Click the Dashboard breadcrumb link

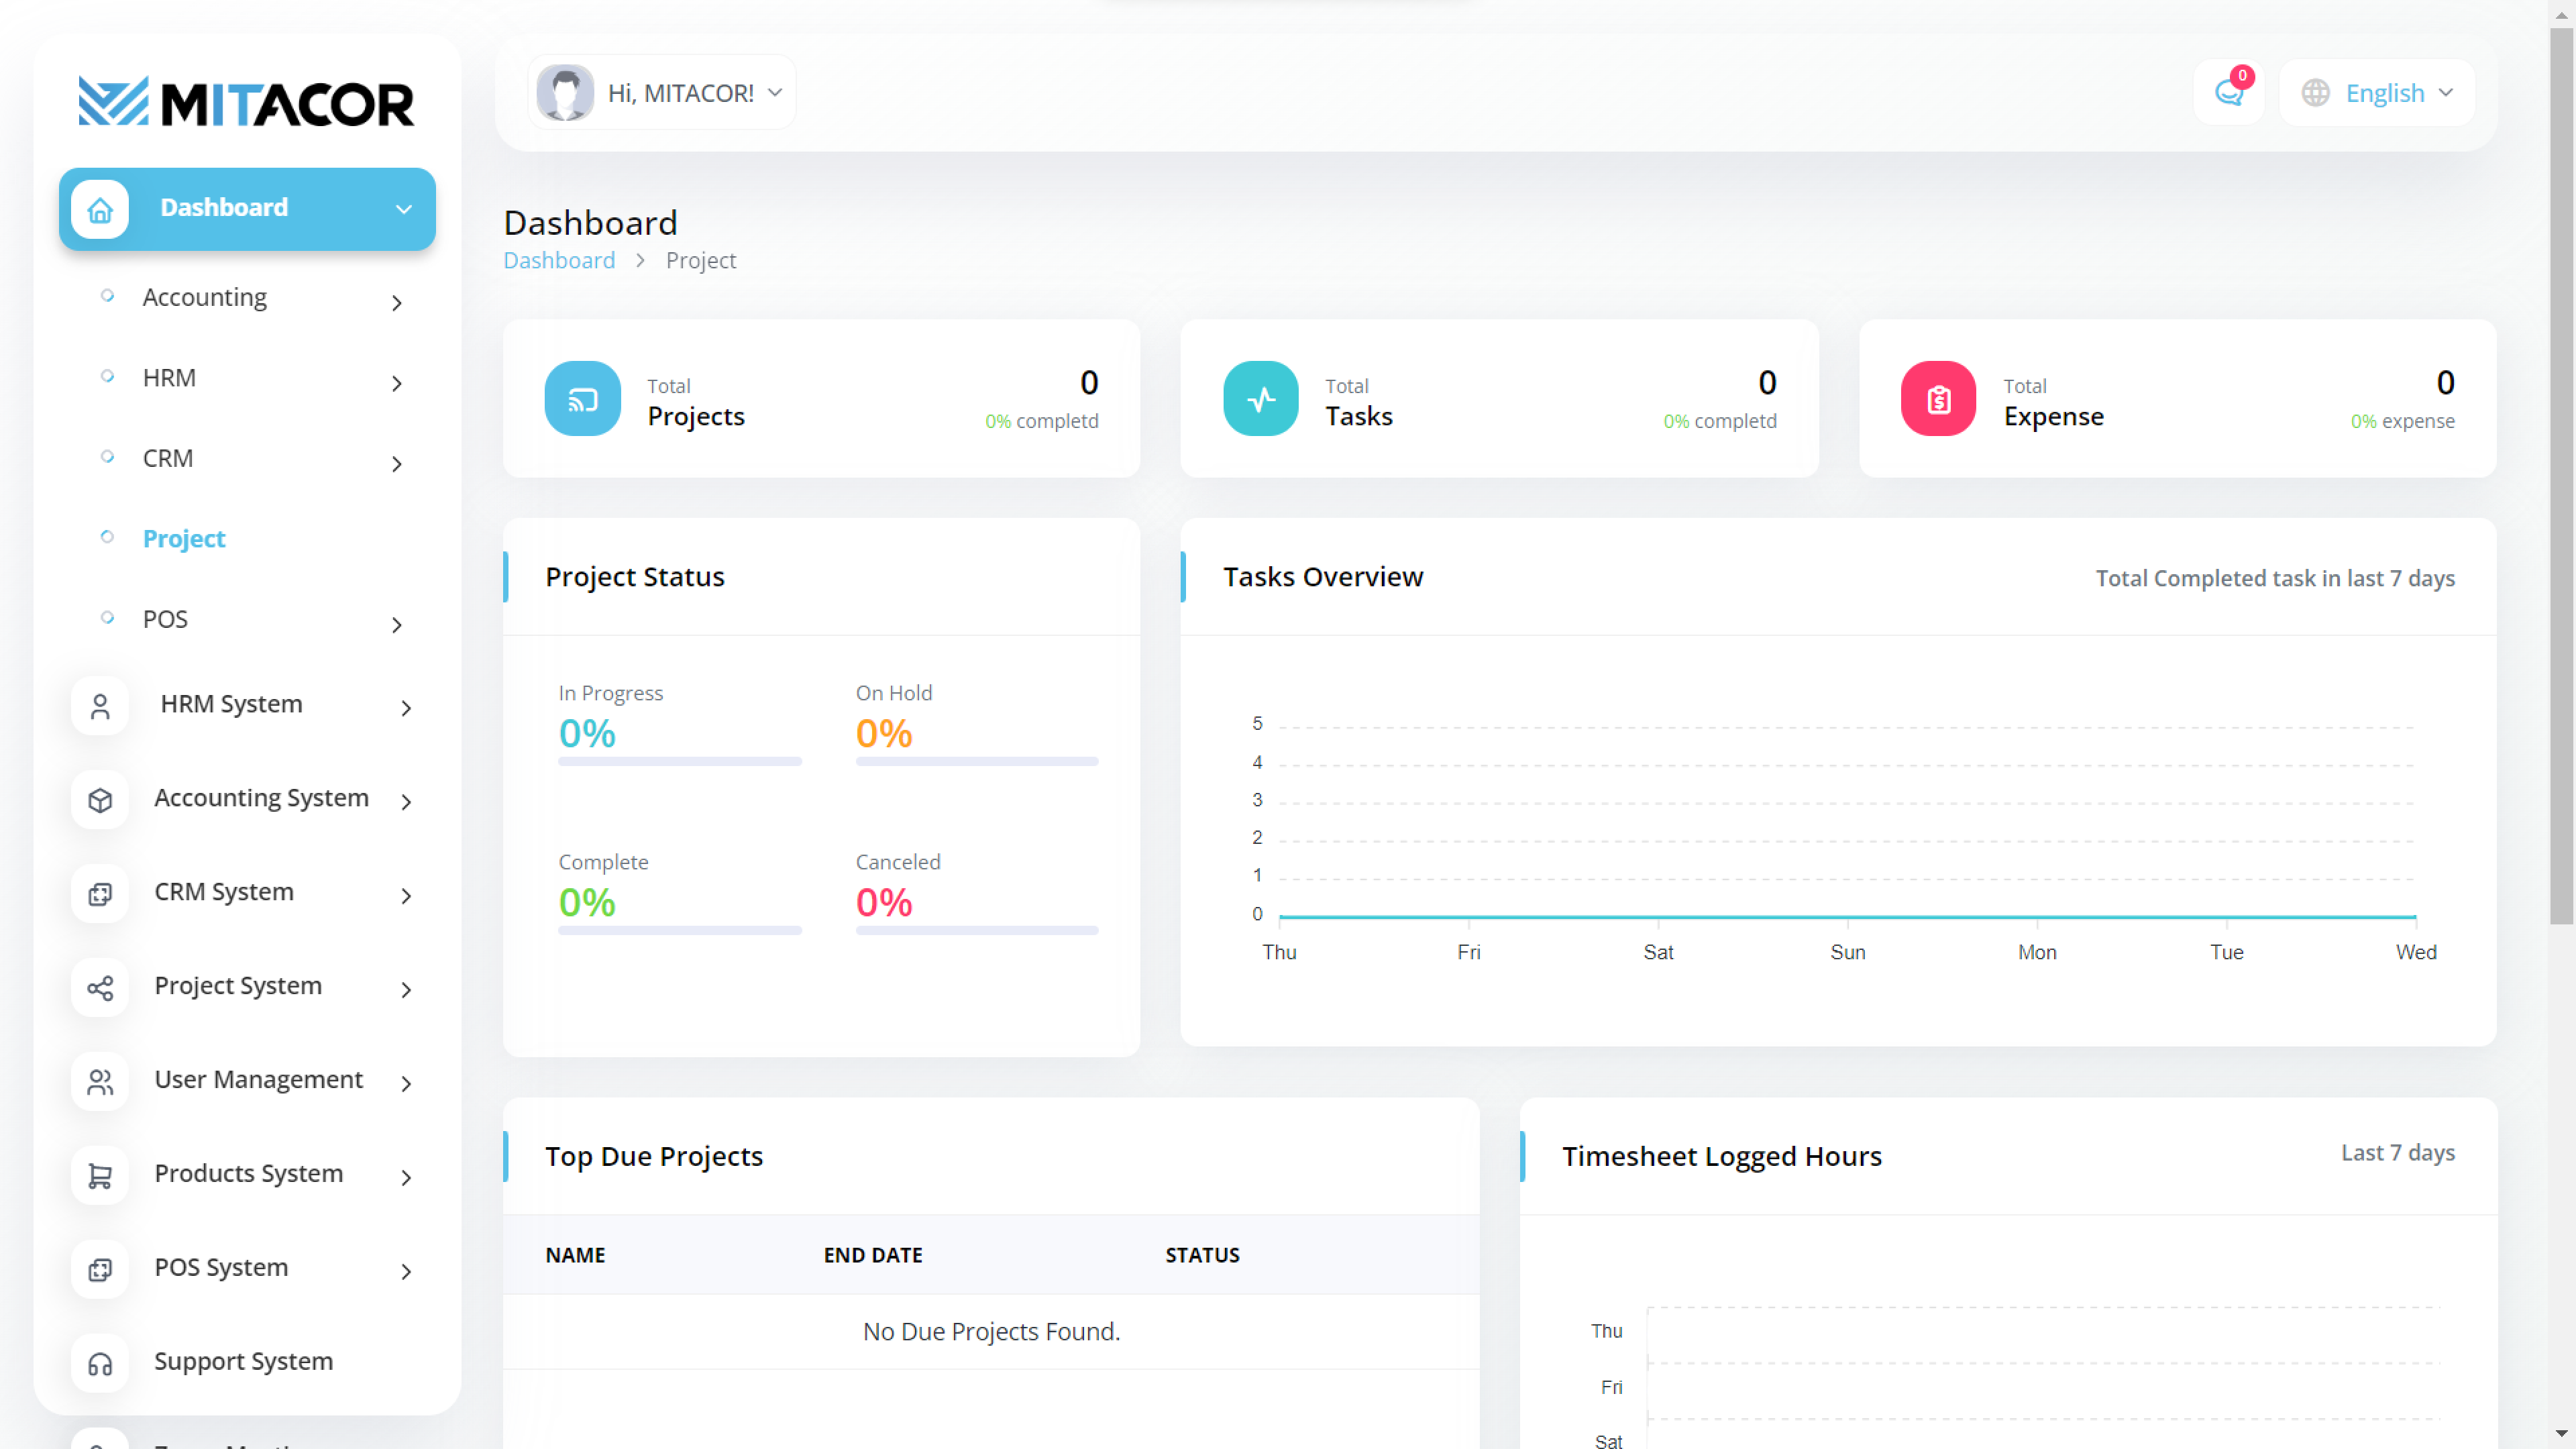click(559, 261)
